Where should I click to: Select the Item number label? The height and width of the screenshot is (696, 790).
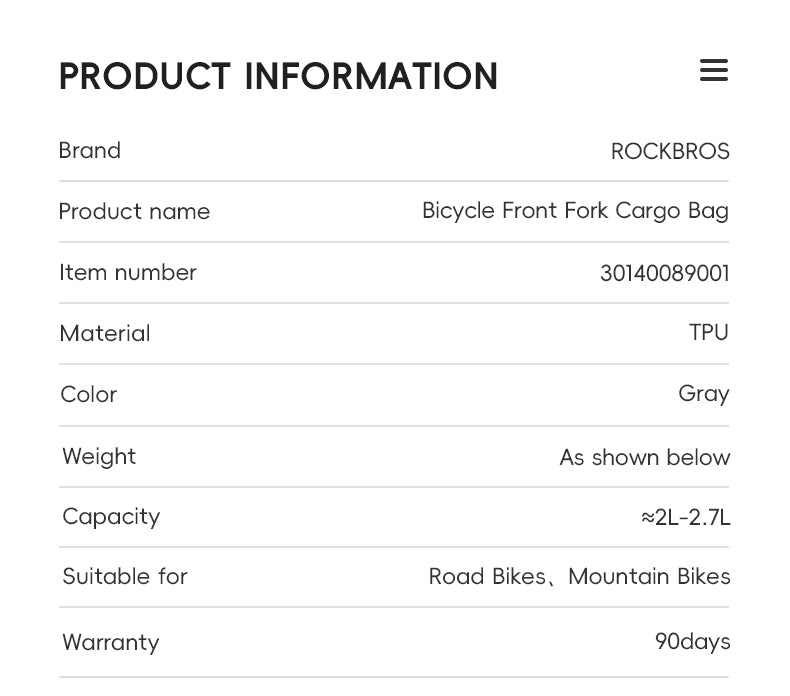128,273
